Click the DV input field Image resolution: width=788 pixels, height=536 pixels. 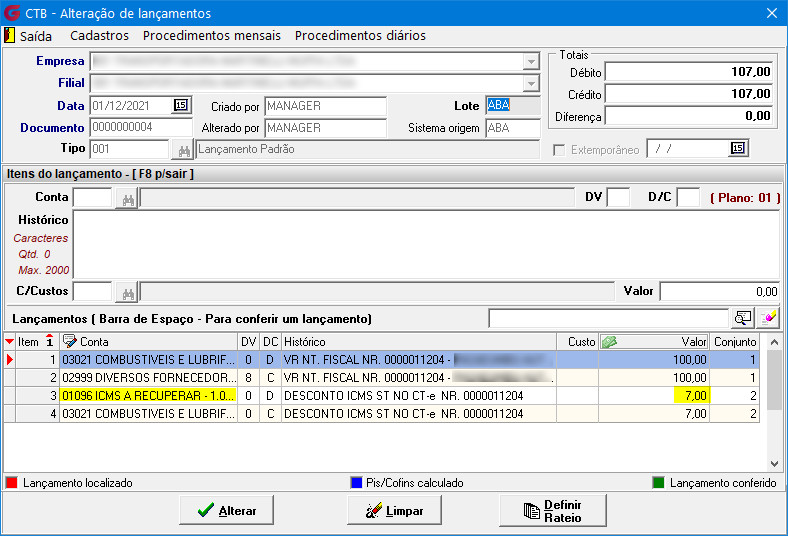618,197
